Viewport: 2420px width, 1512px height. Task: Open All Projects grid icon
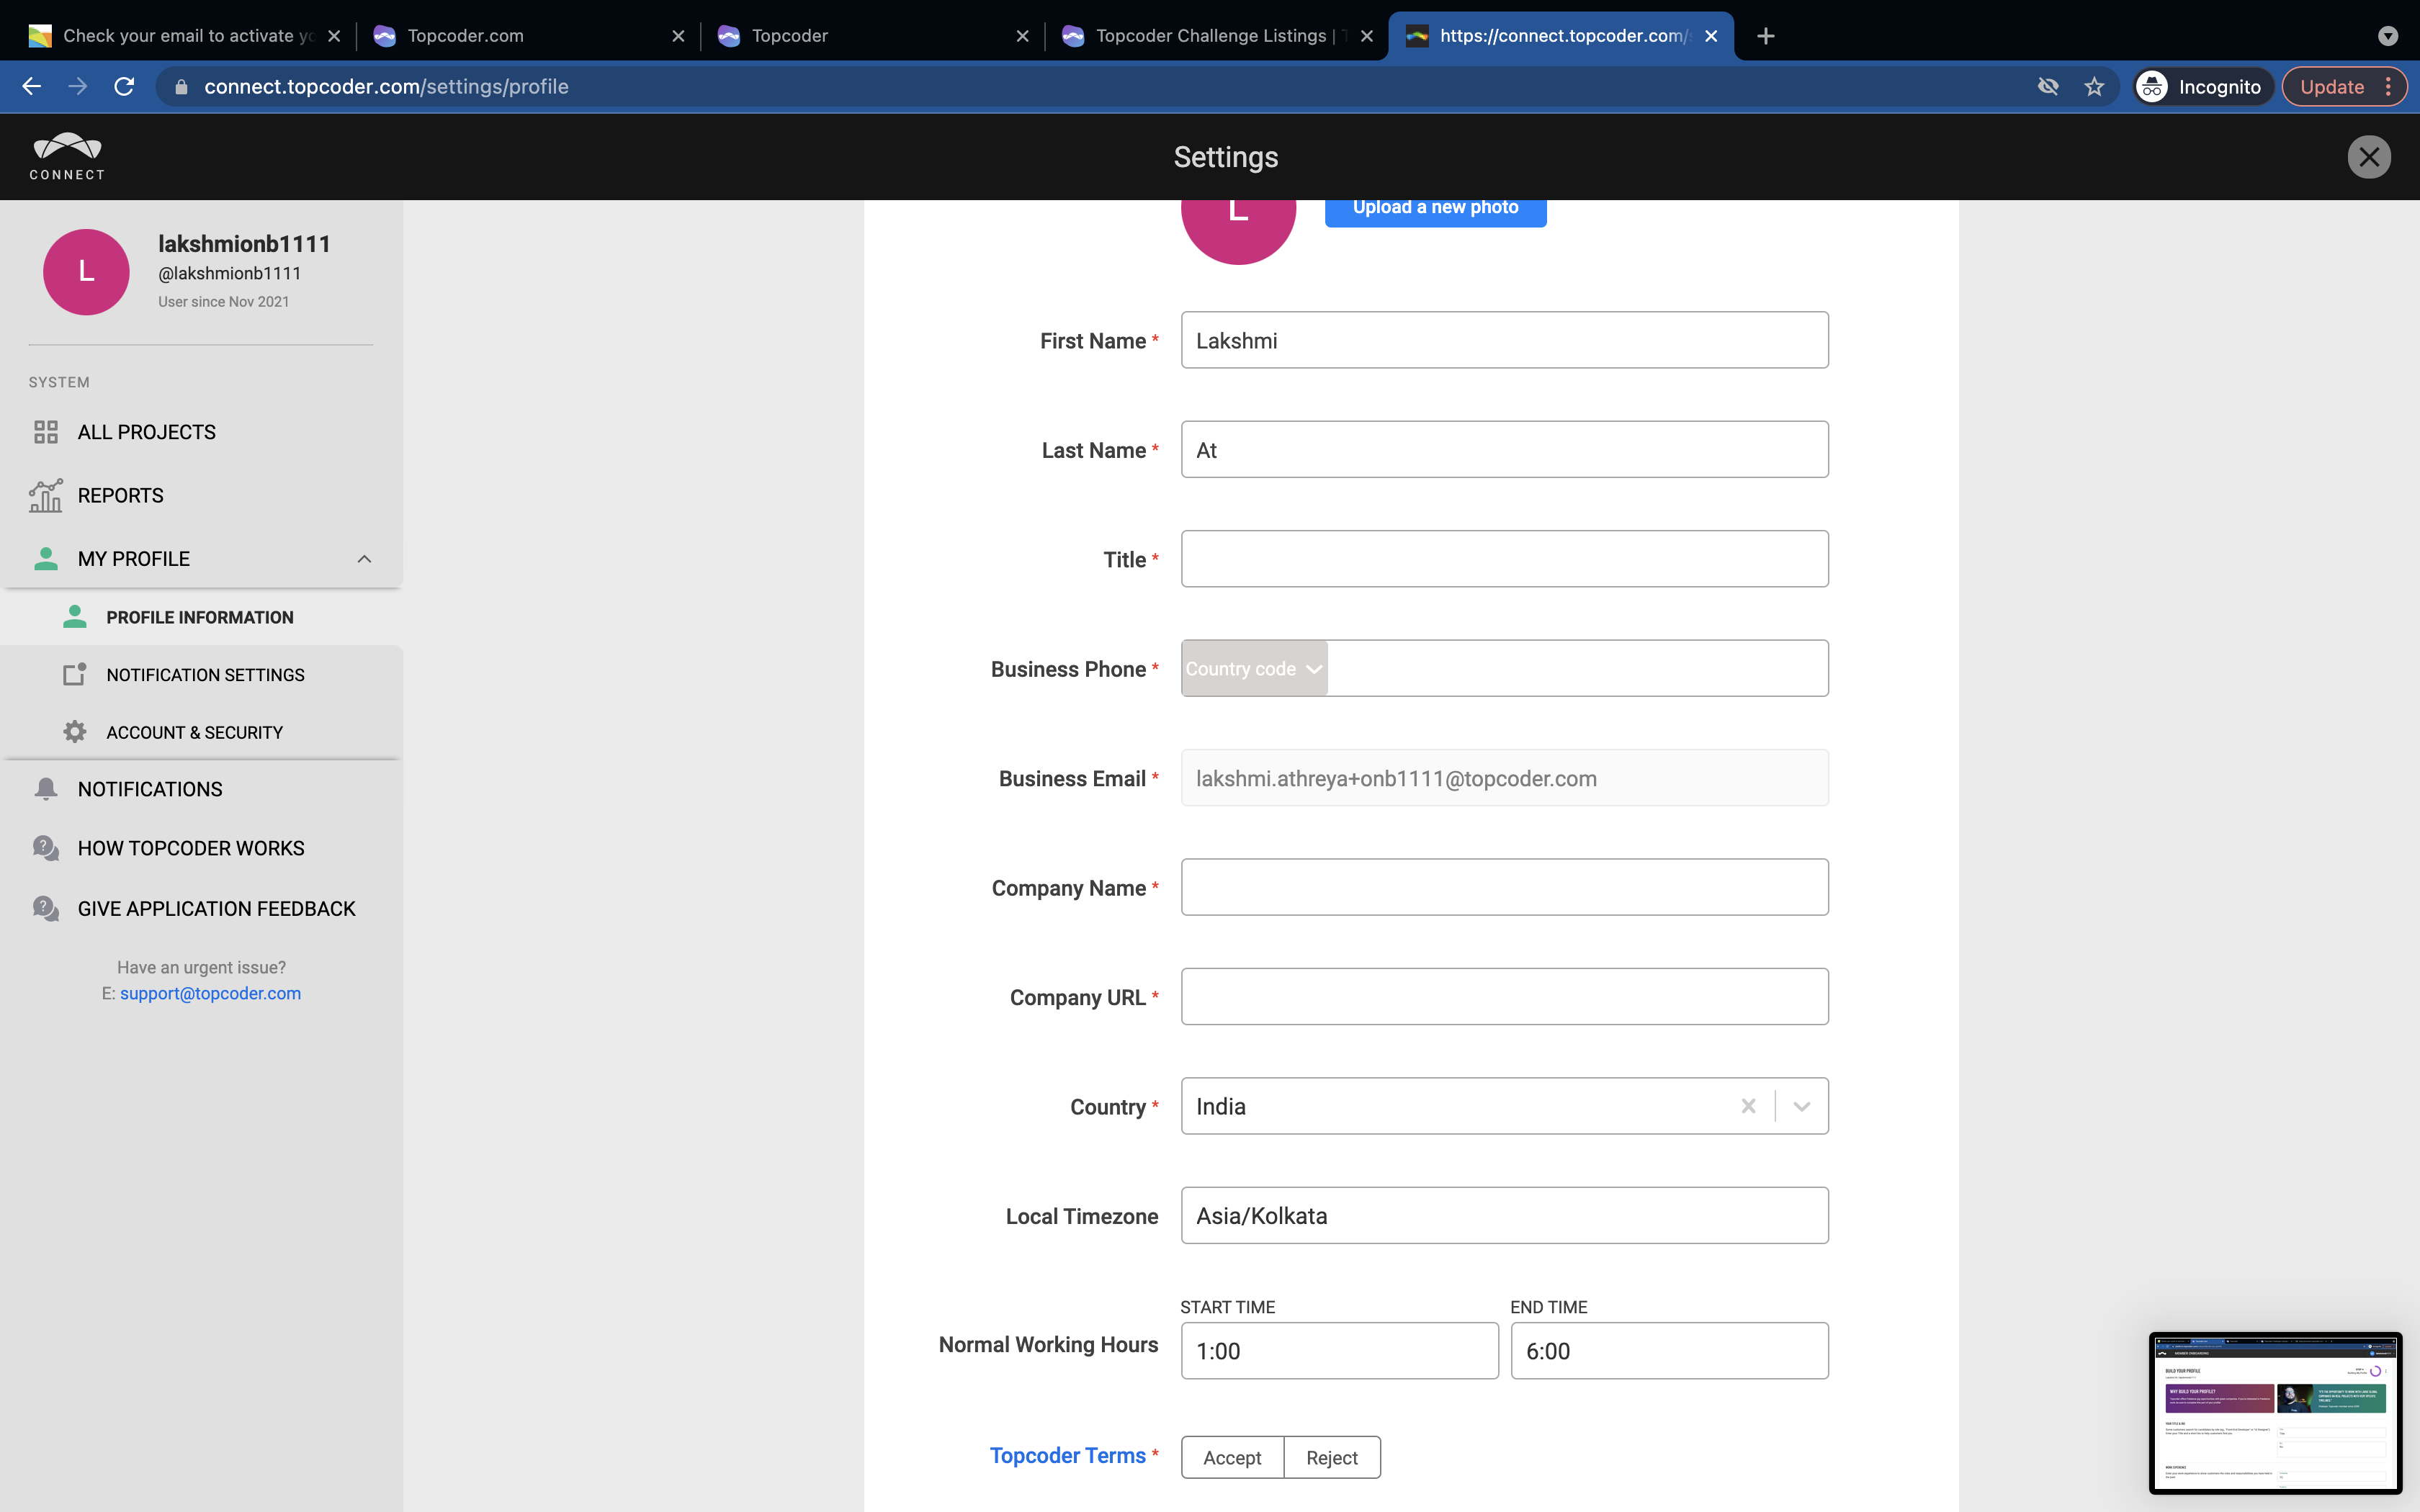[46, 432]
